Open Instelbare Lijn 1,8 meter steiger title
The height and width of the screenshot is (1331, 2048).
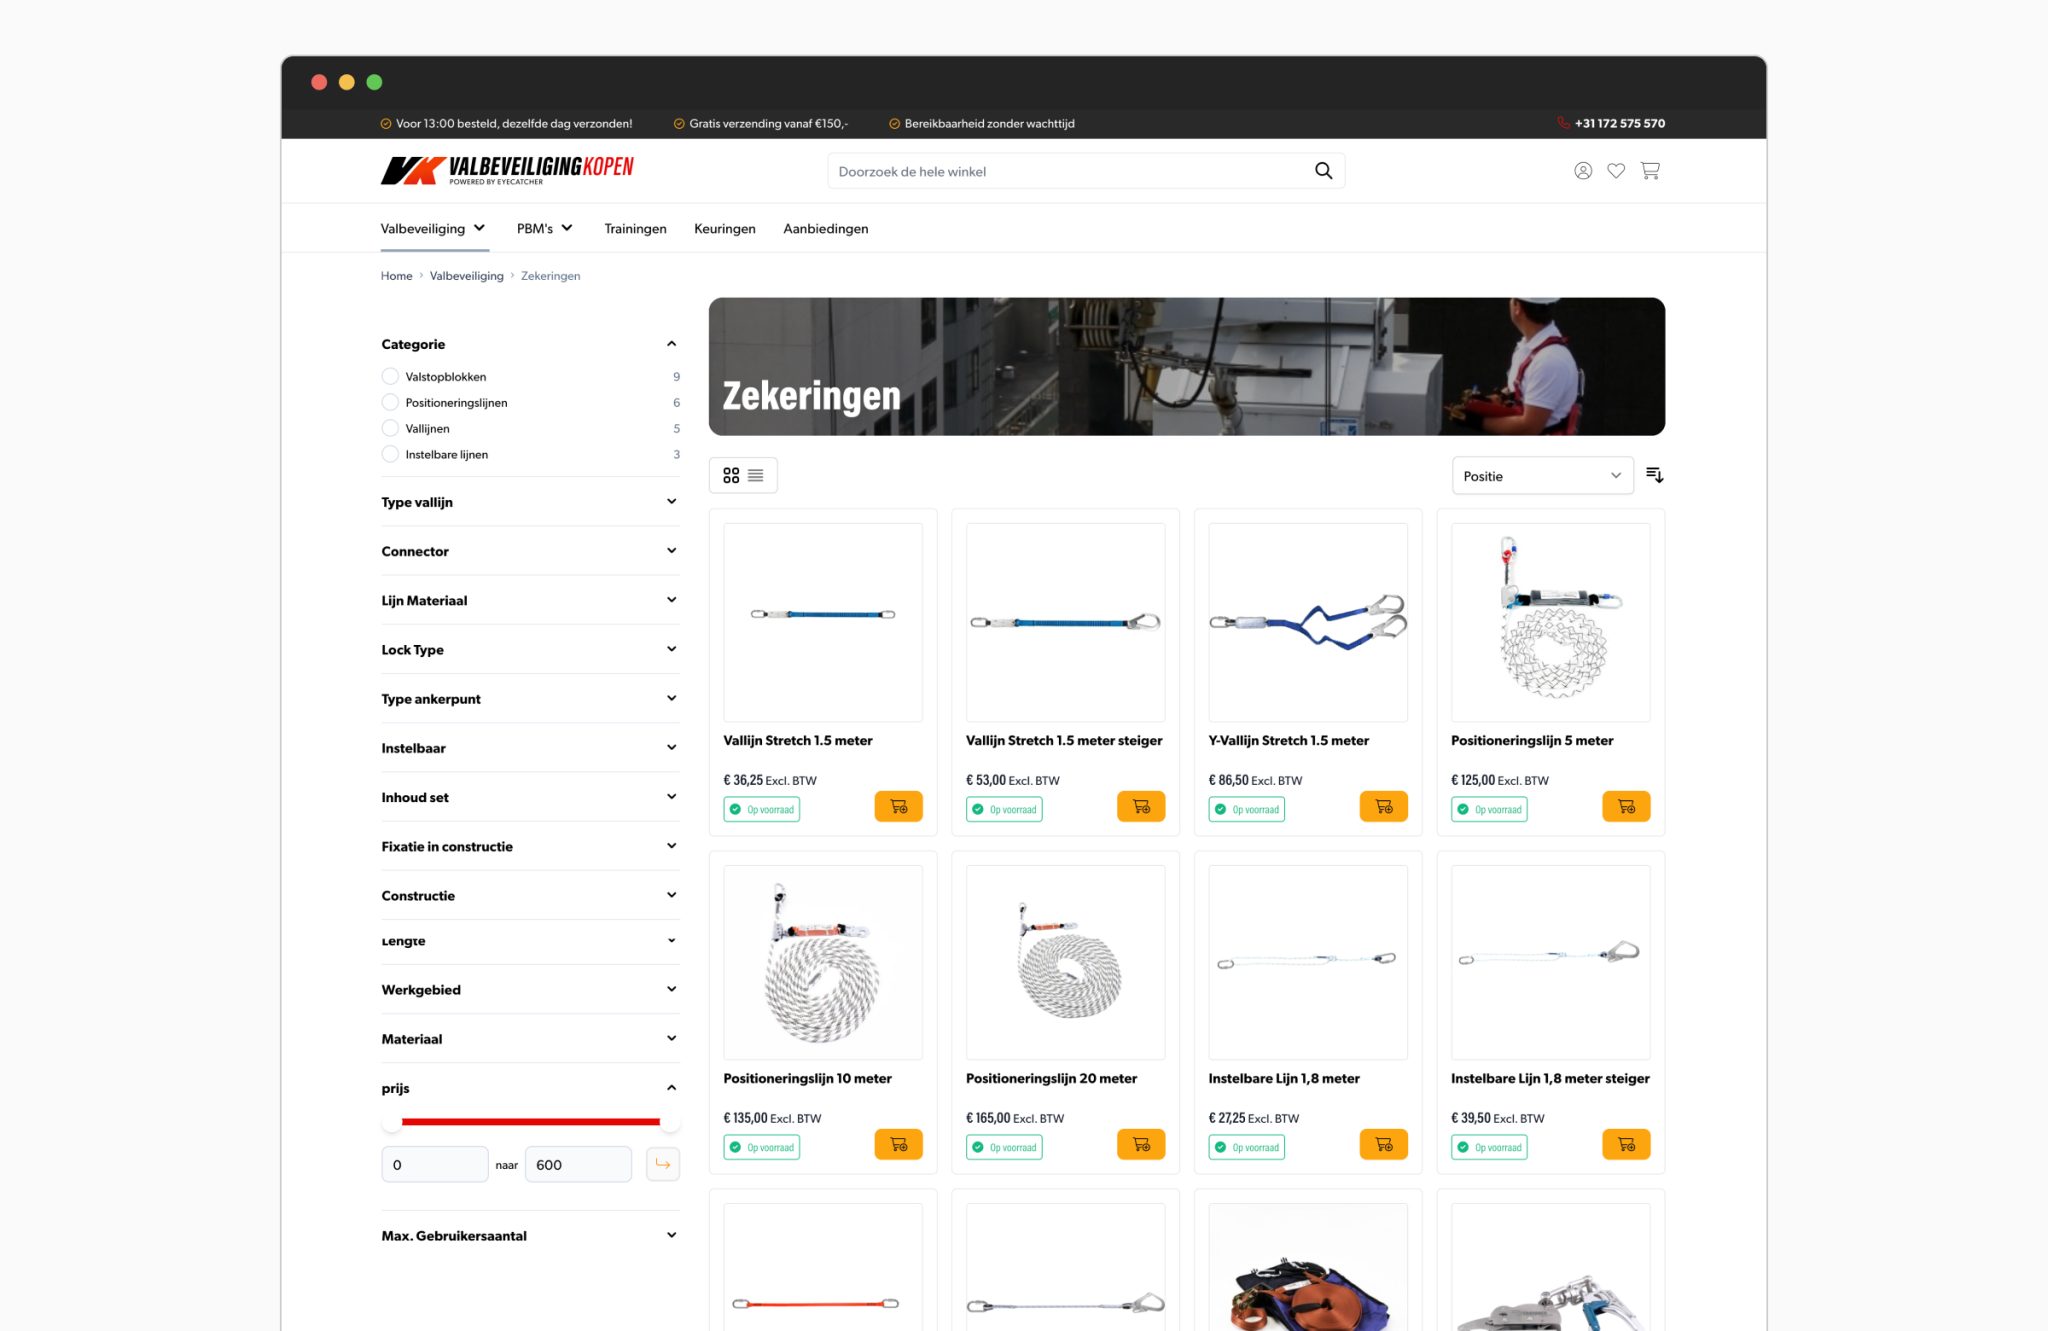pyautogui.click(x=1550, y=1079)
